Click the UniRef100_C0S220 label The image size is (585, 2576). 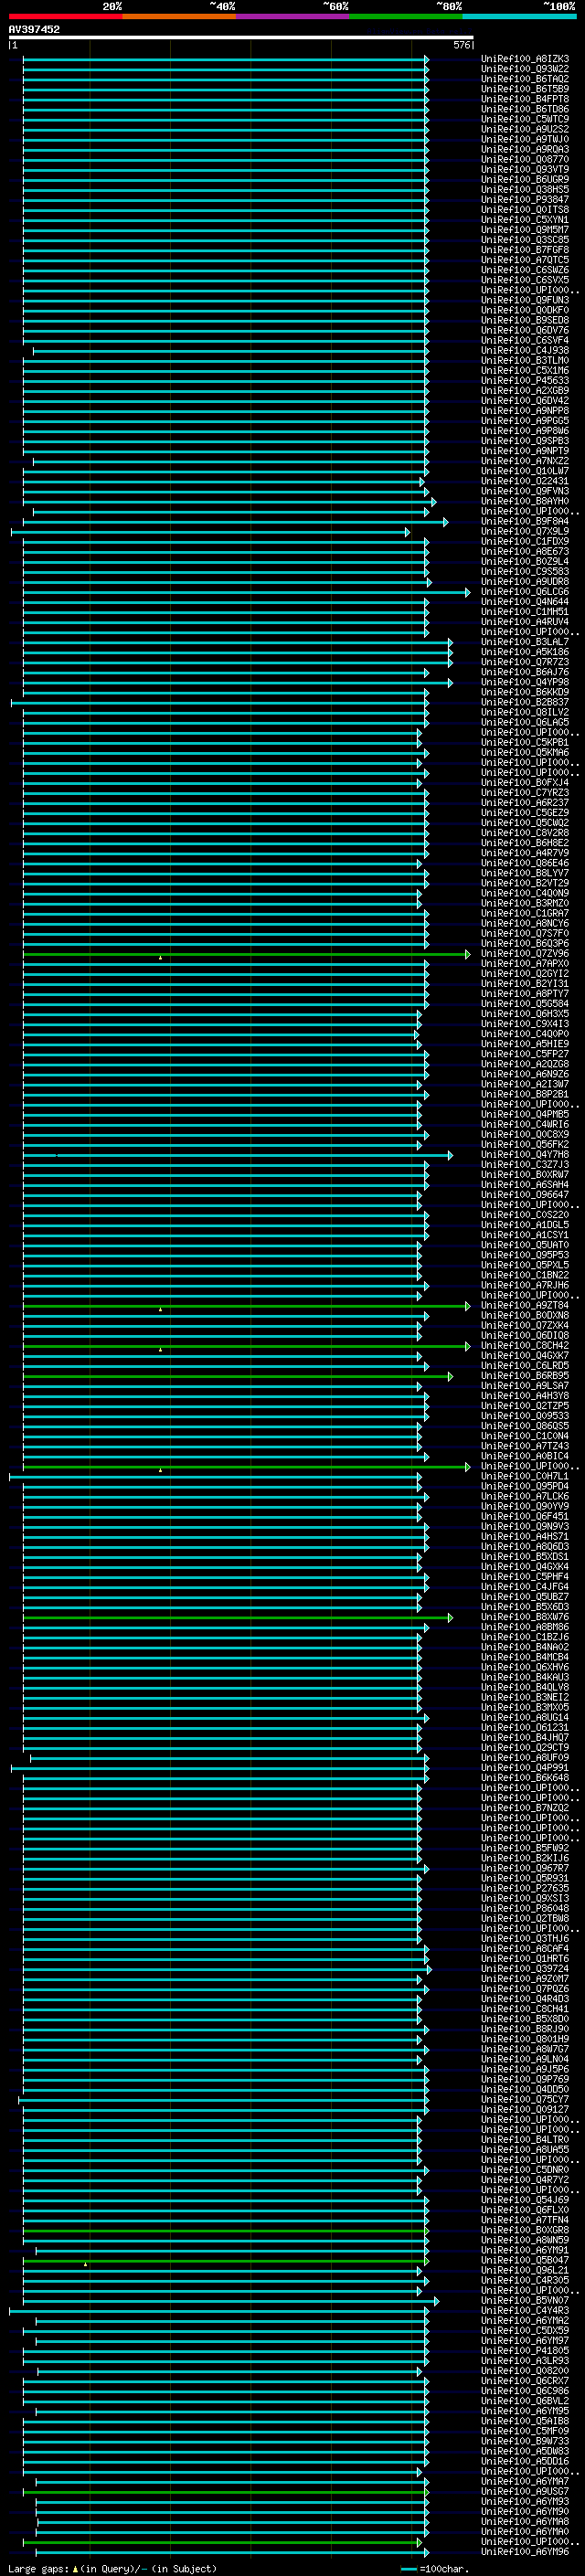(x=524, y=1214)
